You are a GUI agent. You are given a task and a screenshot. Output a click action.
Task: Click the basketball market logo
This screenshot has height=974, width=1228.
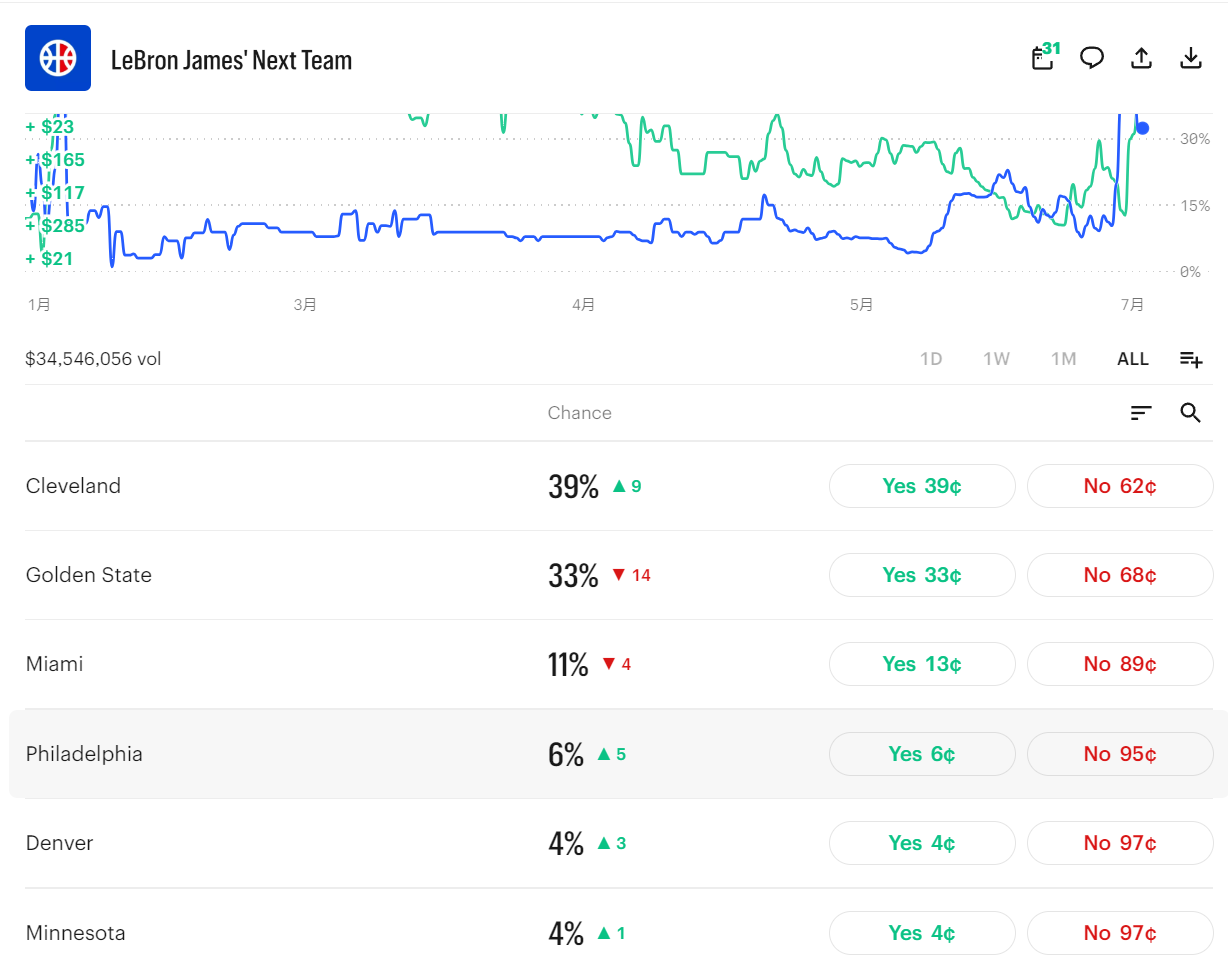(x=58, y=58)
